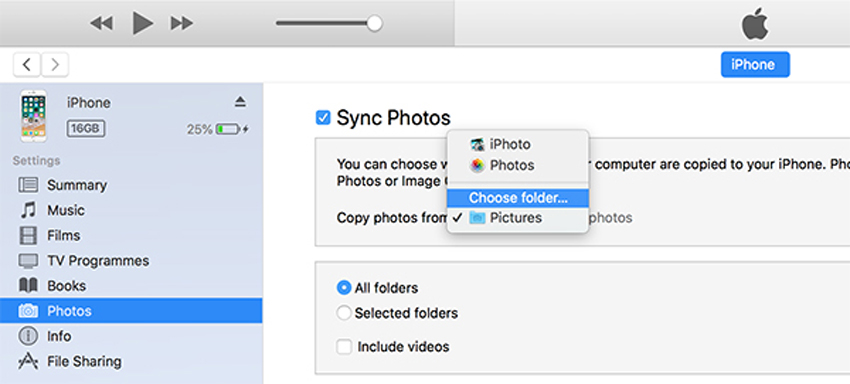
Task: Go back with the left chevron button
Action: pyautogui.click(x=27, y=65)
